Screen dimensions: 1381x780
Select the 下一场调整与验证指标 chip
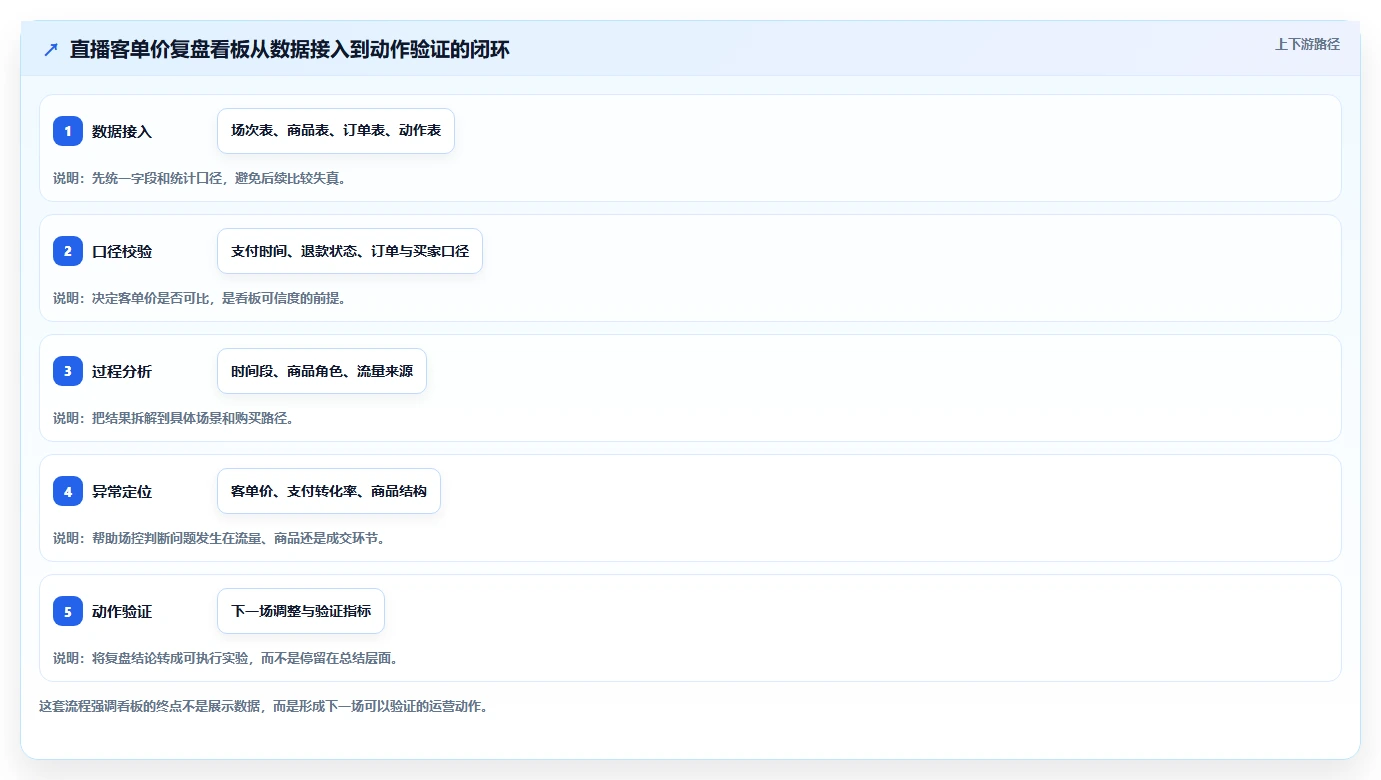pos(301,611)
